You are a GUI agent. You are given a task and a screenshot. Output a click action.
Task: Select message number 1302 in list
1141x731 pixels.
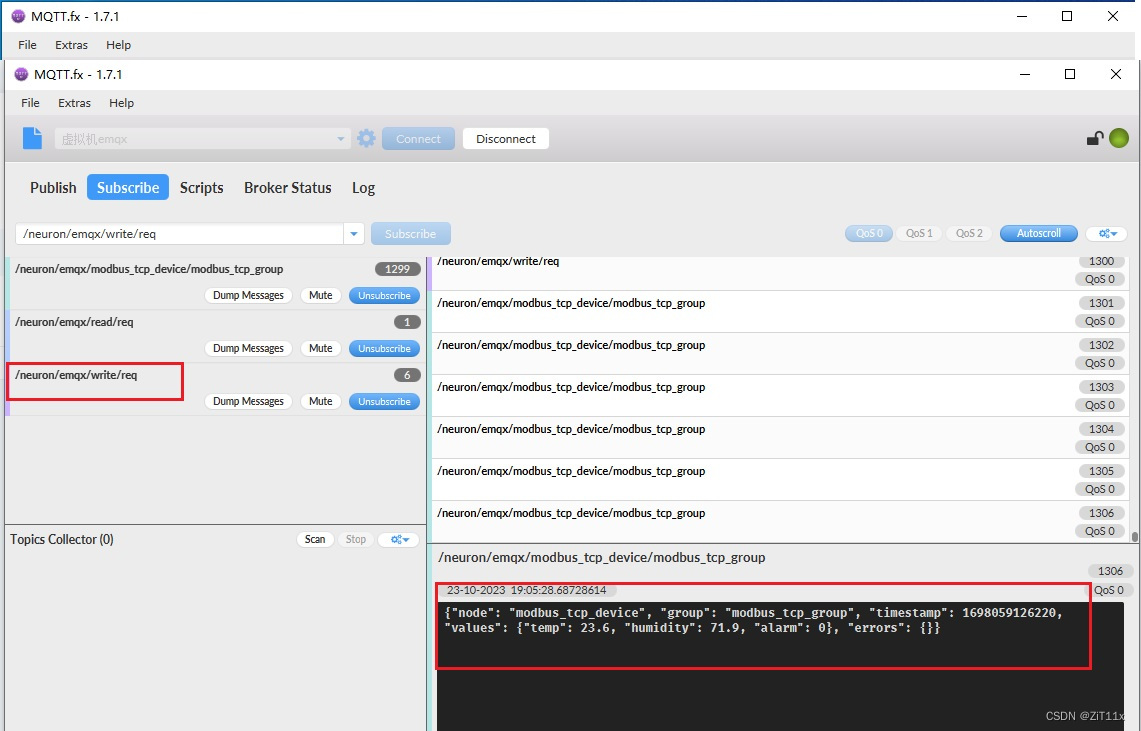point(780,354)
